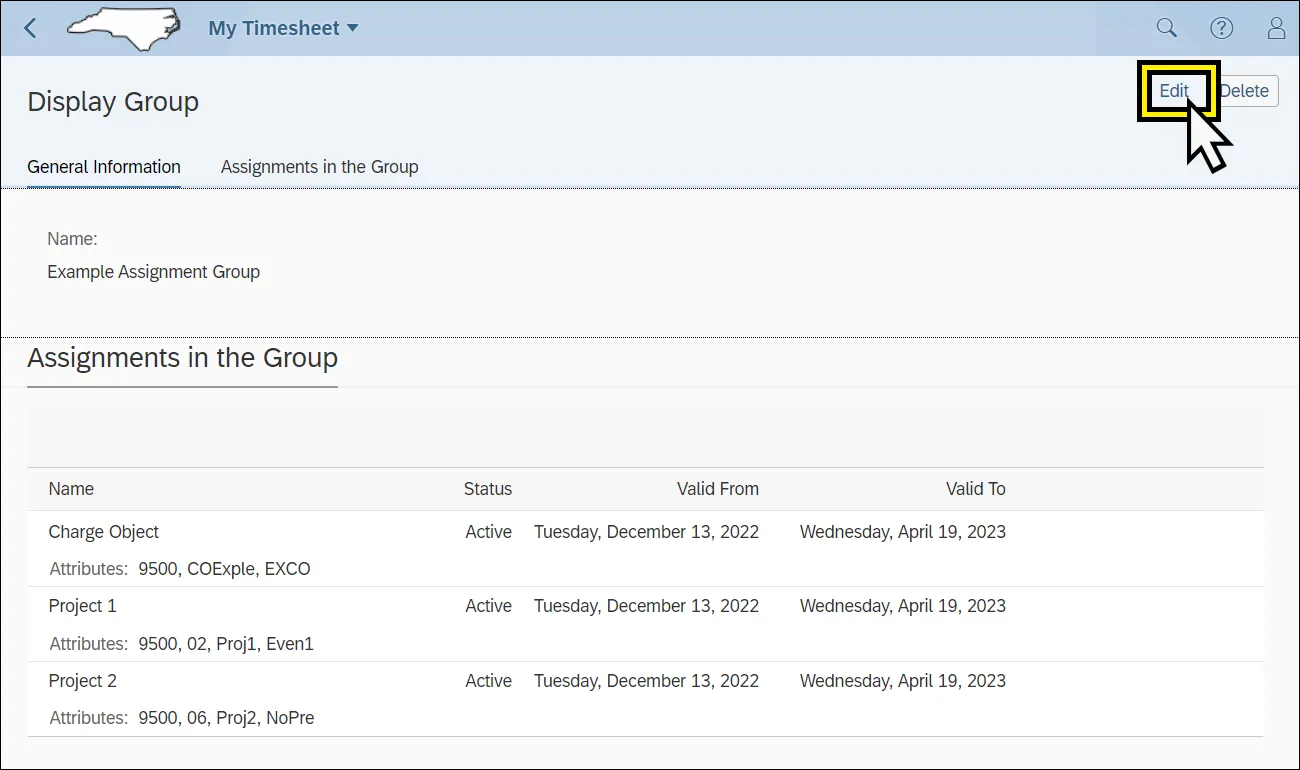Screen dimensions: 1300x770
Task: Open the help question mark icon
Action: point(1221,28)
